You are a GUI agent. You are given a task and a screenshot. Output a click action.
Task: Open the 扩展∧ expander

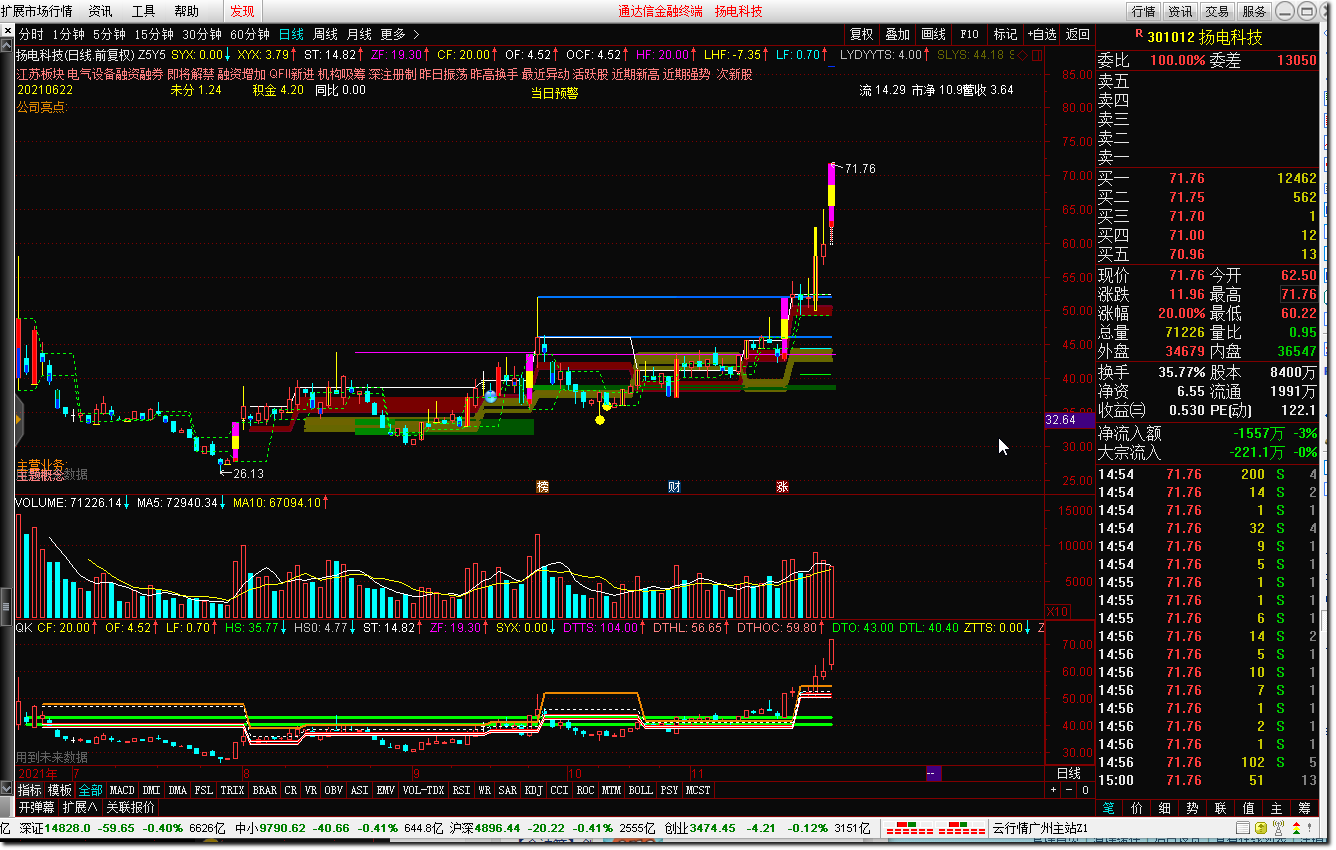80,807
